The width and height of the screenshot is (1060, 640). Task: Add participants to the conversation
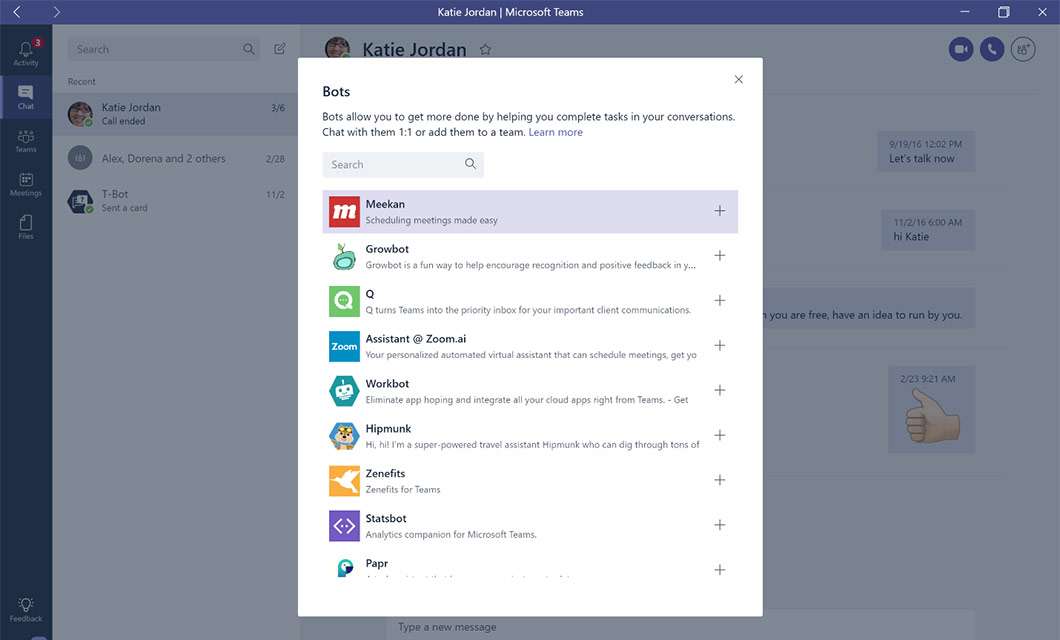pos(1022,48)
